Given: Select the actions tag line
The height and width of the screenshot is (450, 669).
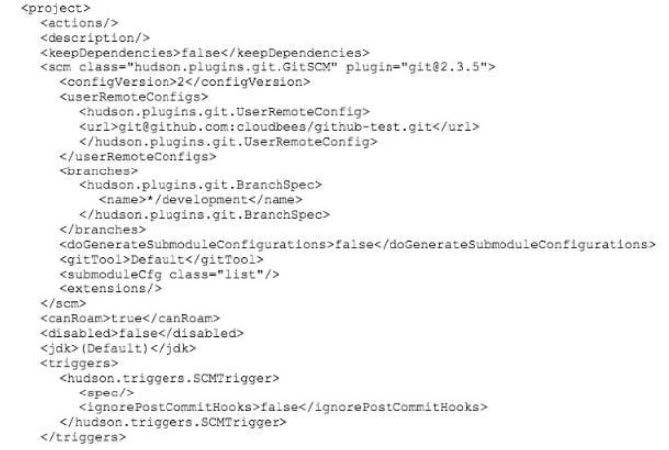Looking at the screenshot, I should tap(79, 23).
